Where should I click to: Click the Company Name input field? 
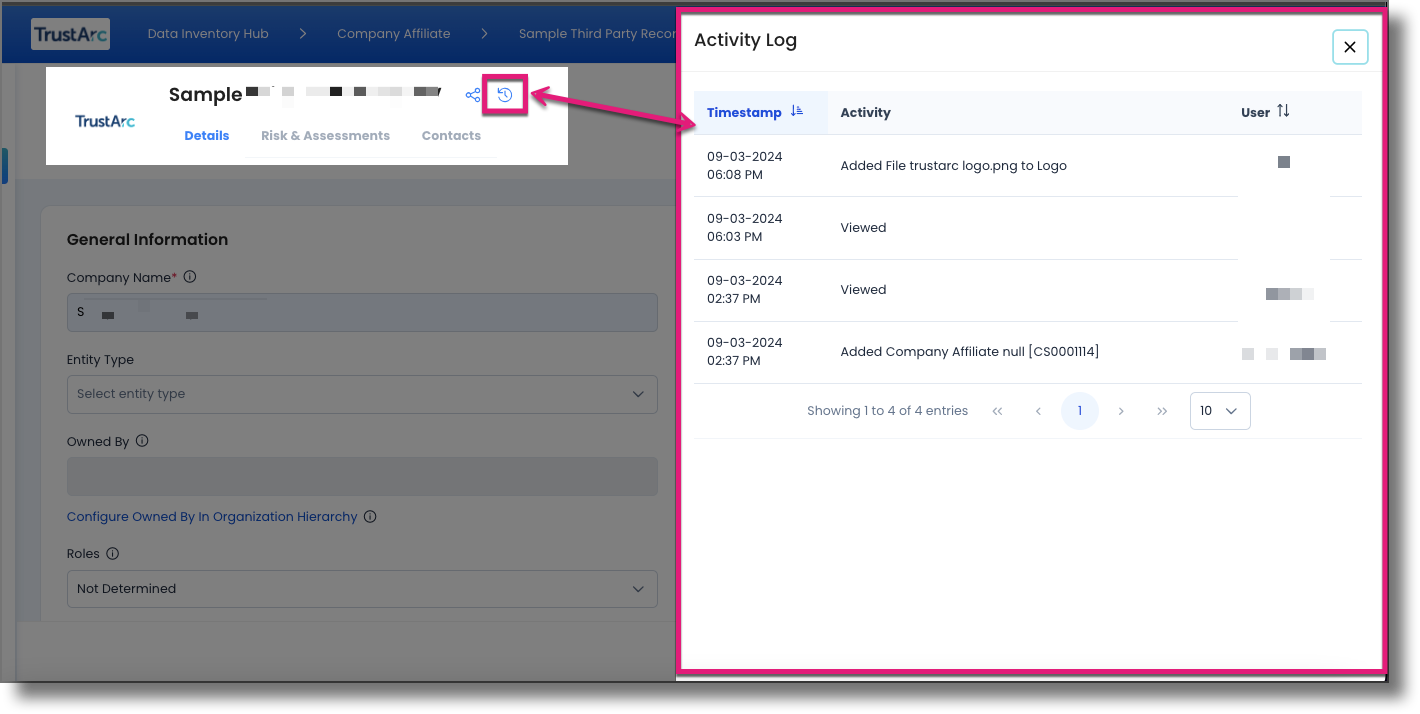pos(362,312)
